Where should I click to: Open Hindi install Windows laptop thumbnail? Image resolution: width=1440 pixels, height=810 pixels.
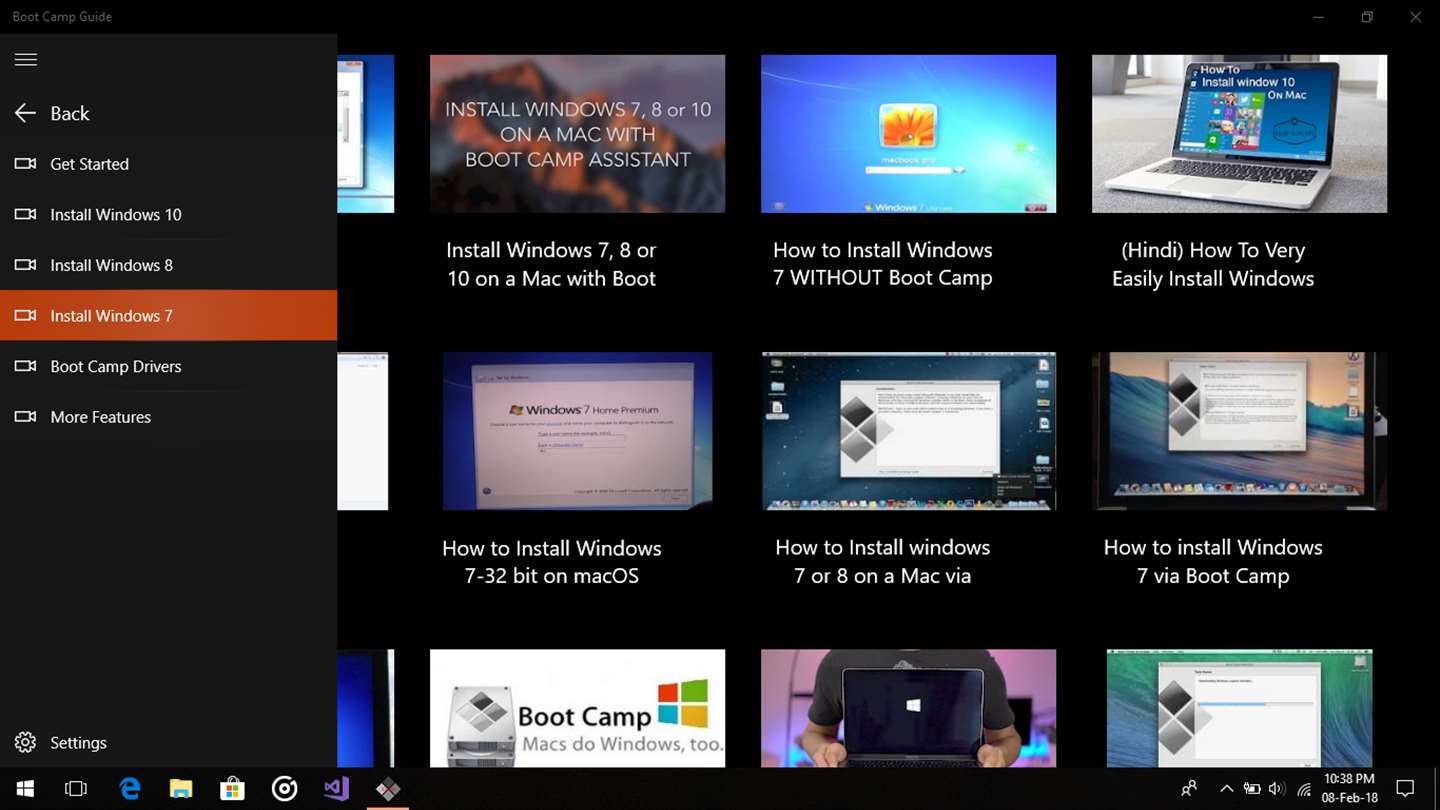click(x=1239, y=134)
